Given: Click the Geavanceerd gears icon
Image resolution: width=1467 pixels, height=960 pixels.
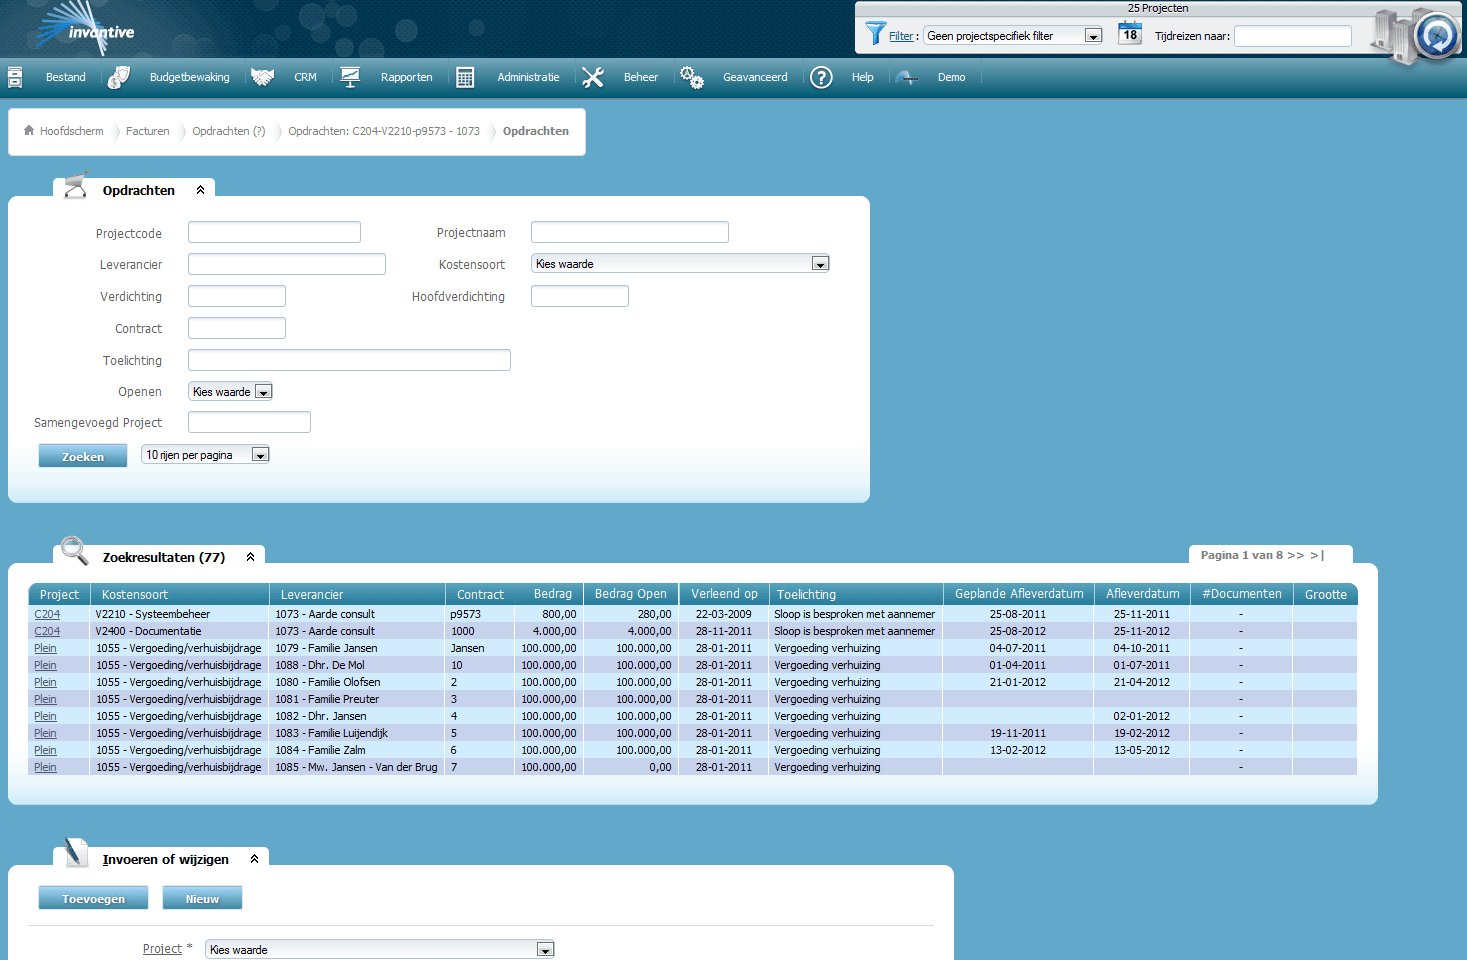Looking at the screenshot, I should [691, 77].
